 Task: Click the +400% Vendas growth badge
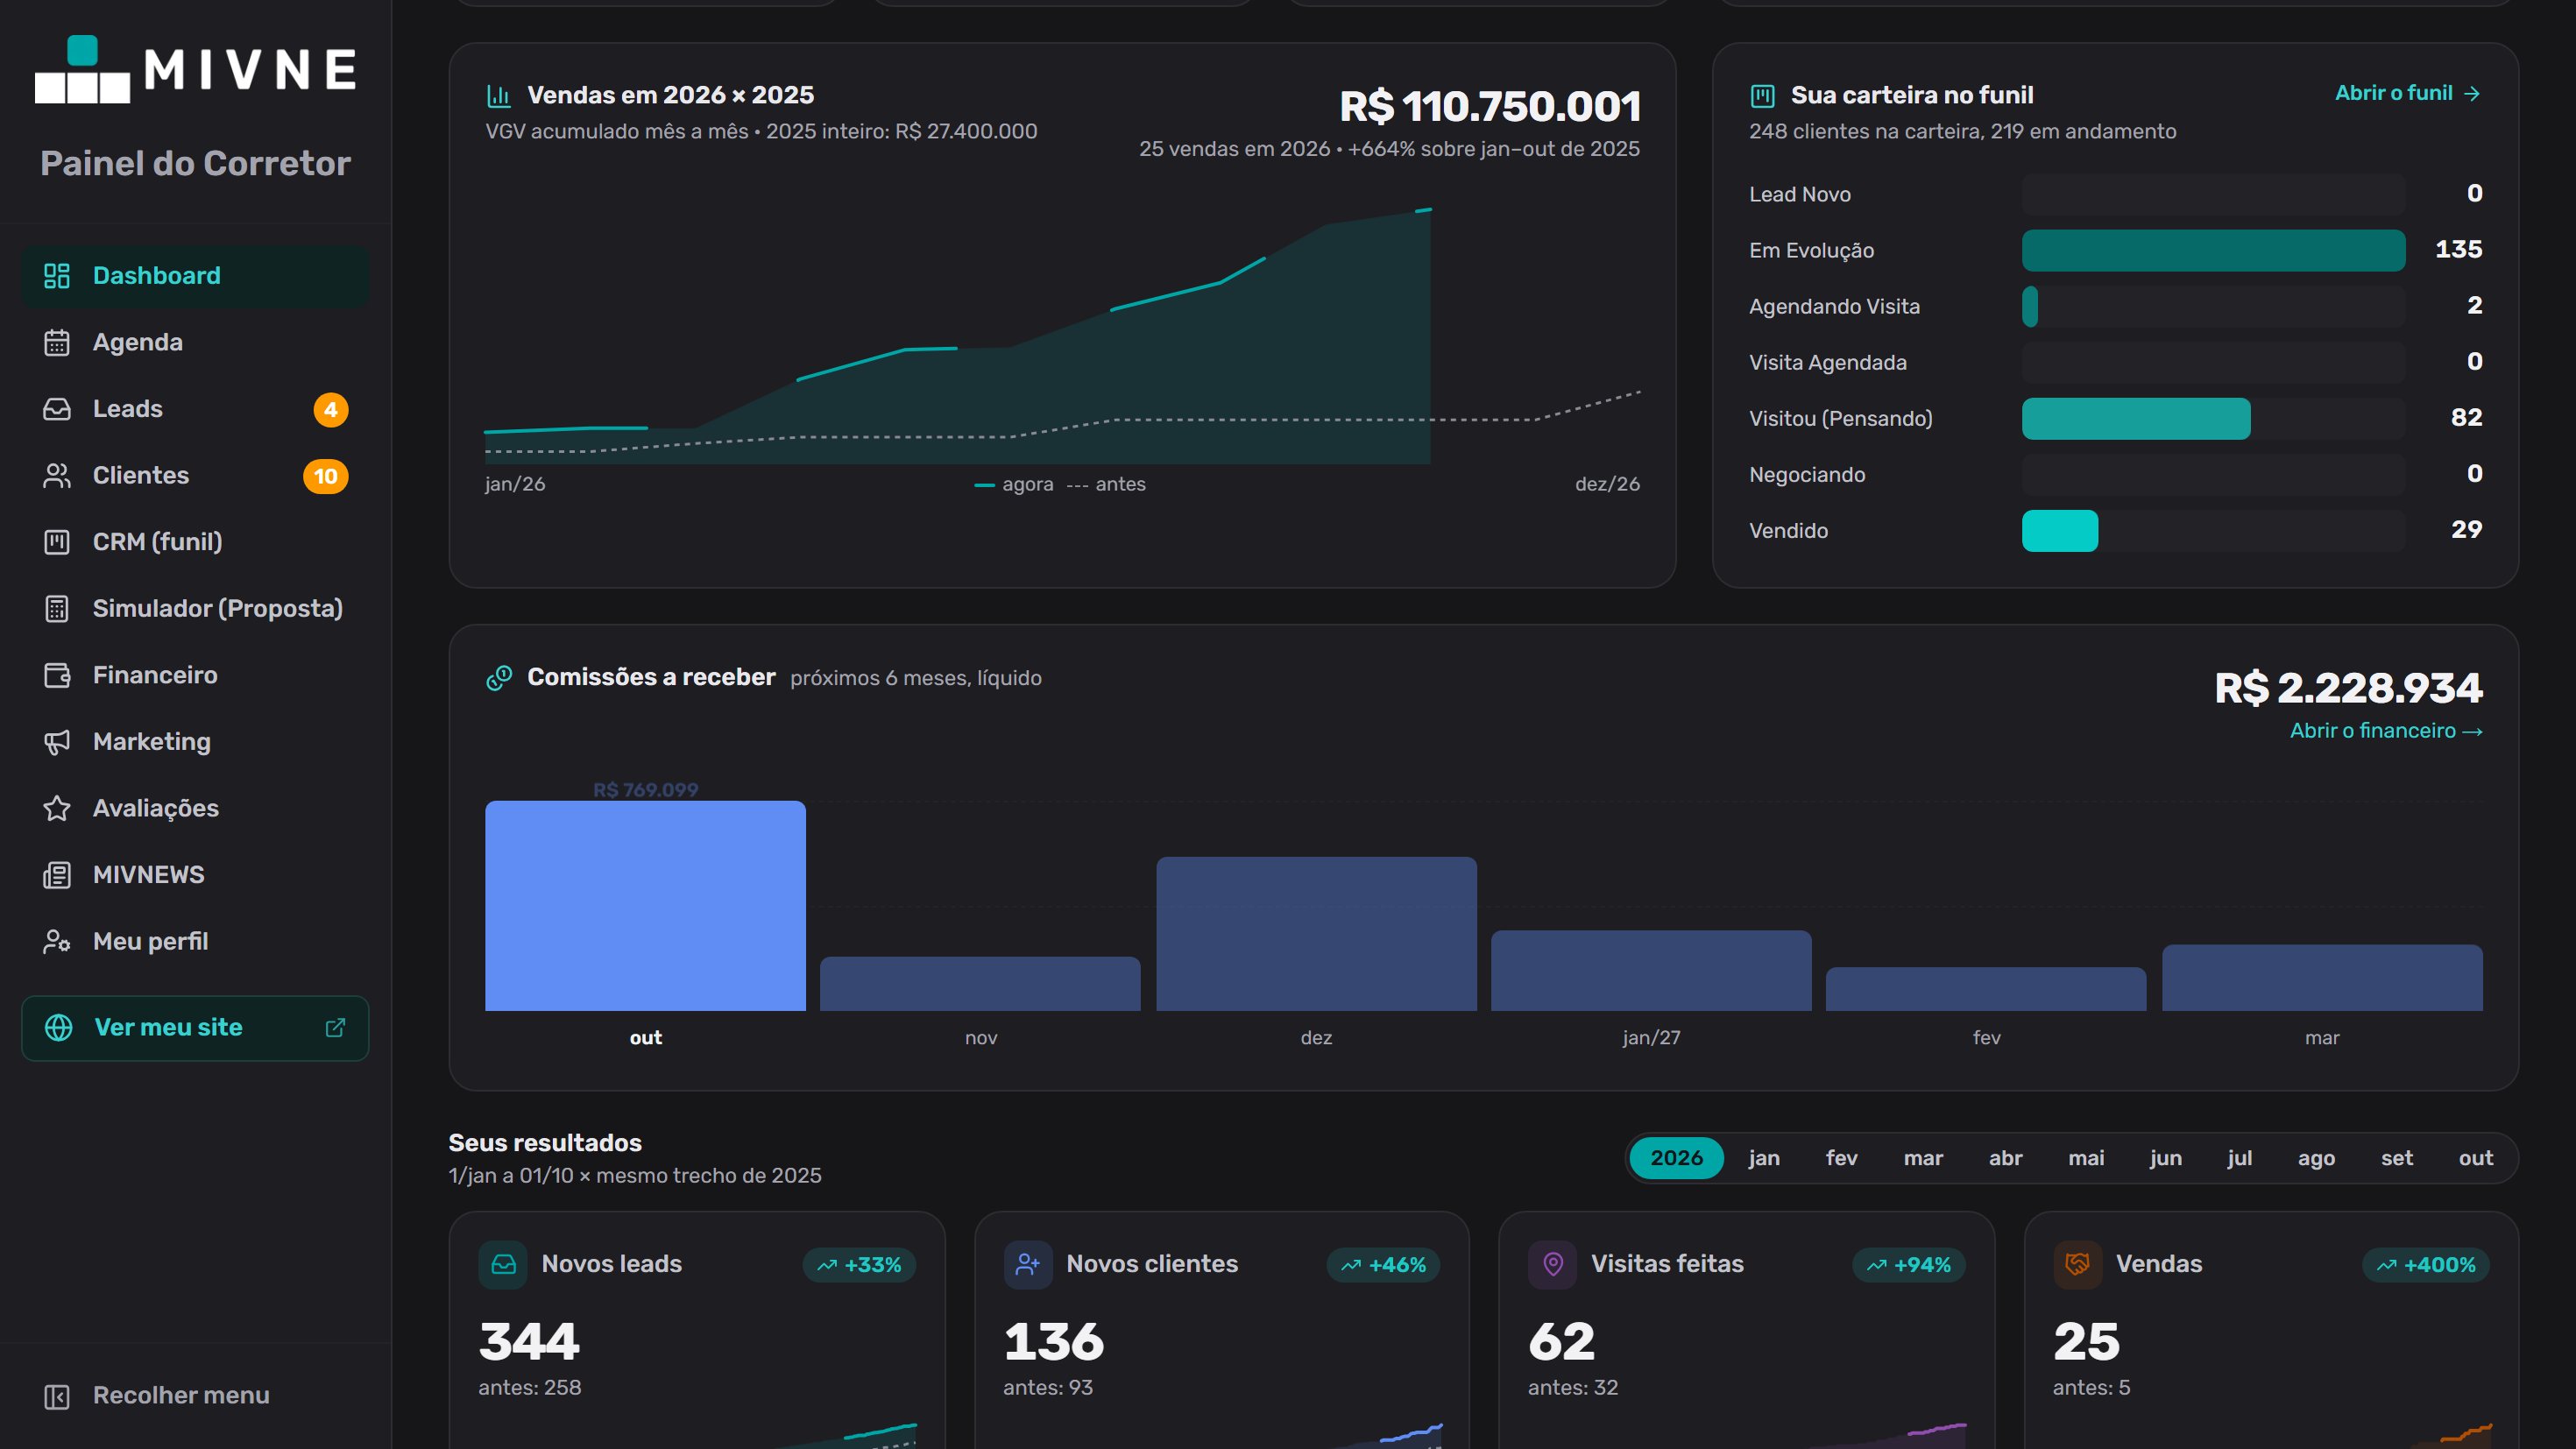2426,1265
